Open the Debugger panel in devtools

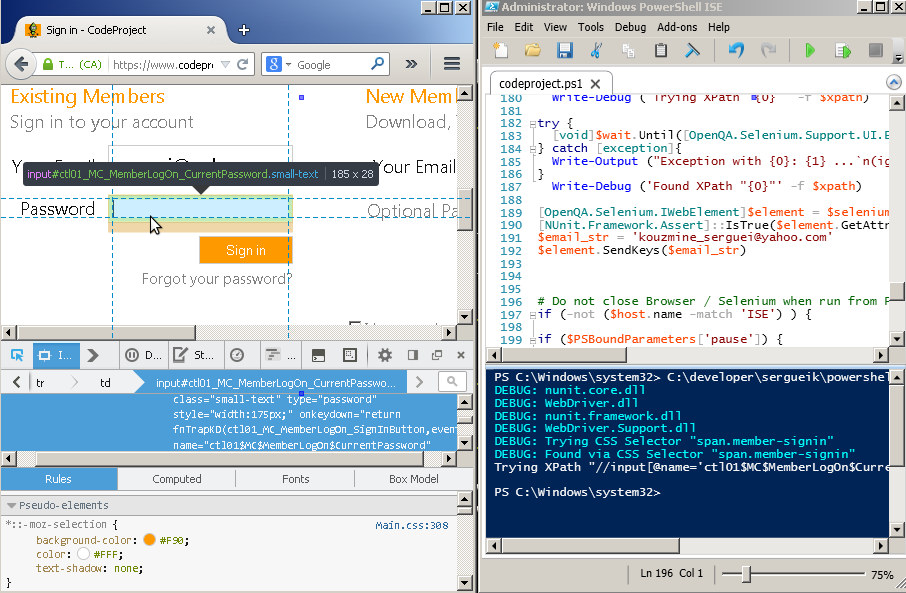click(144, 355)
